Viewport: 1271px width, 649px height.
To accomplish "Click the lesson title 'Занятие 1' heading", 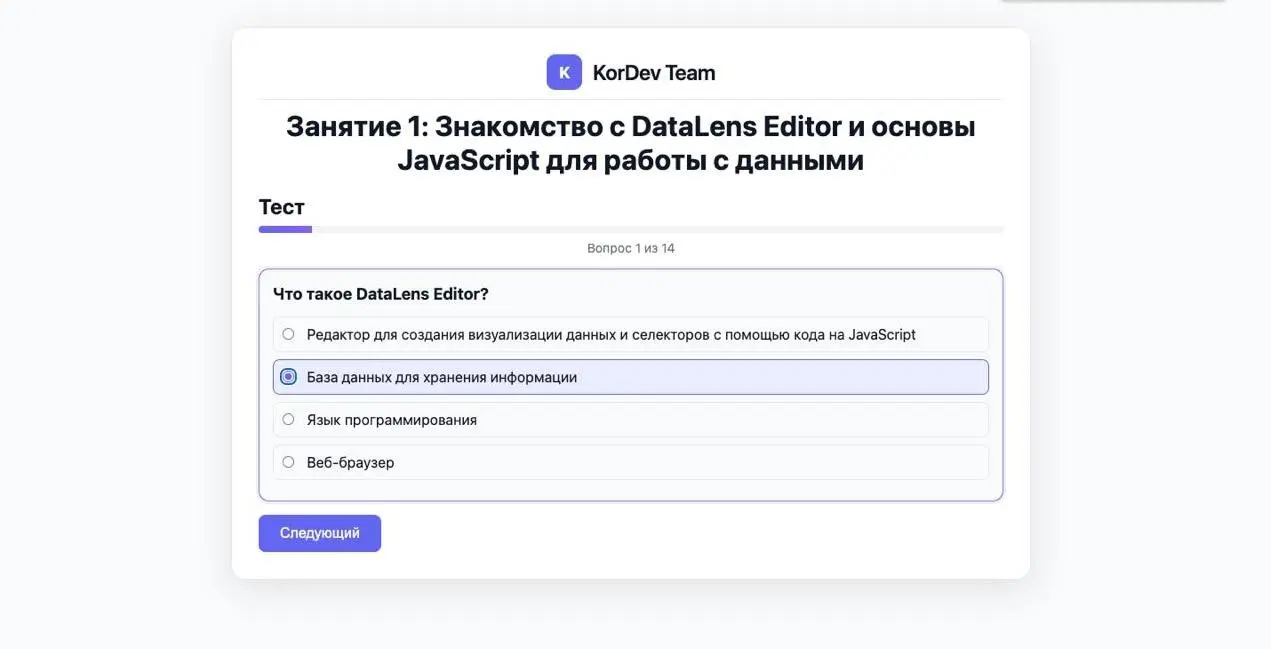I will (631, 143).
